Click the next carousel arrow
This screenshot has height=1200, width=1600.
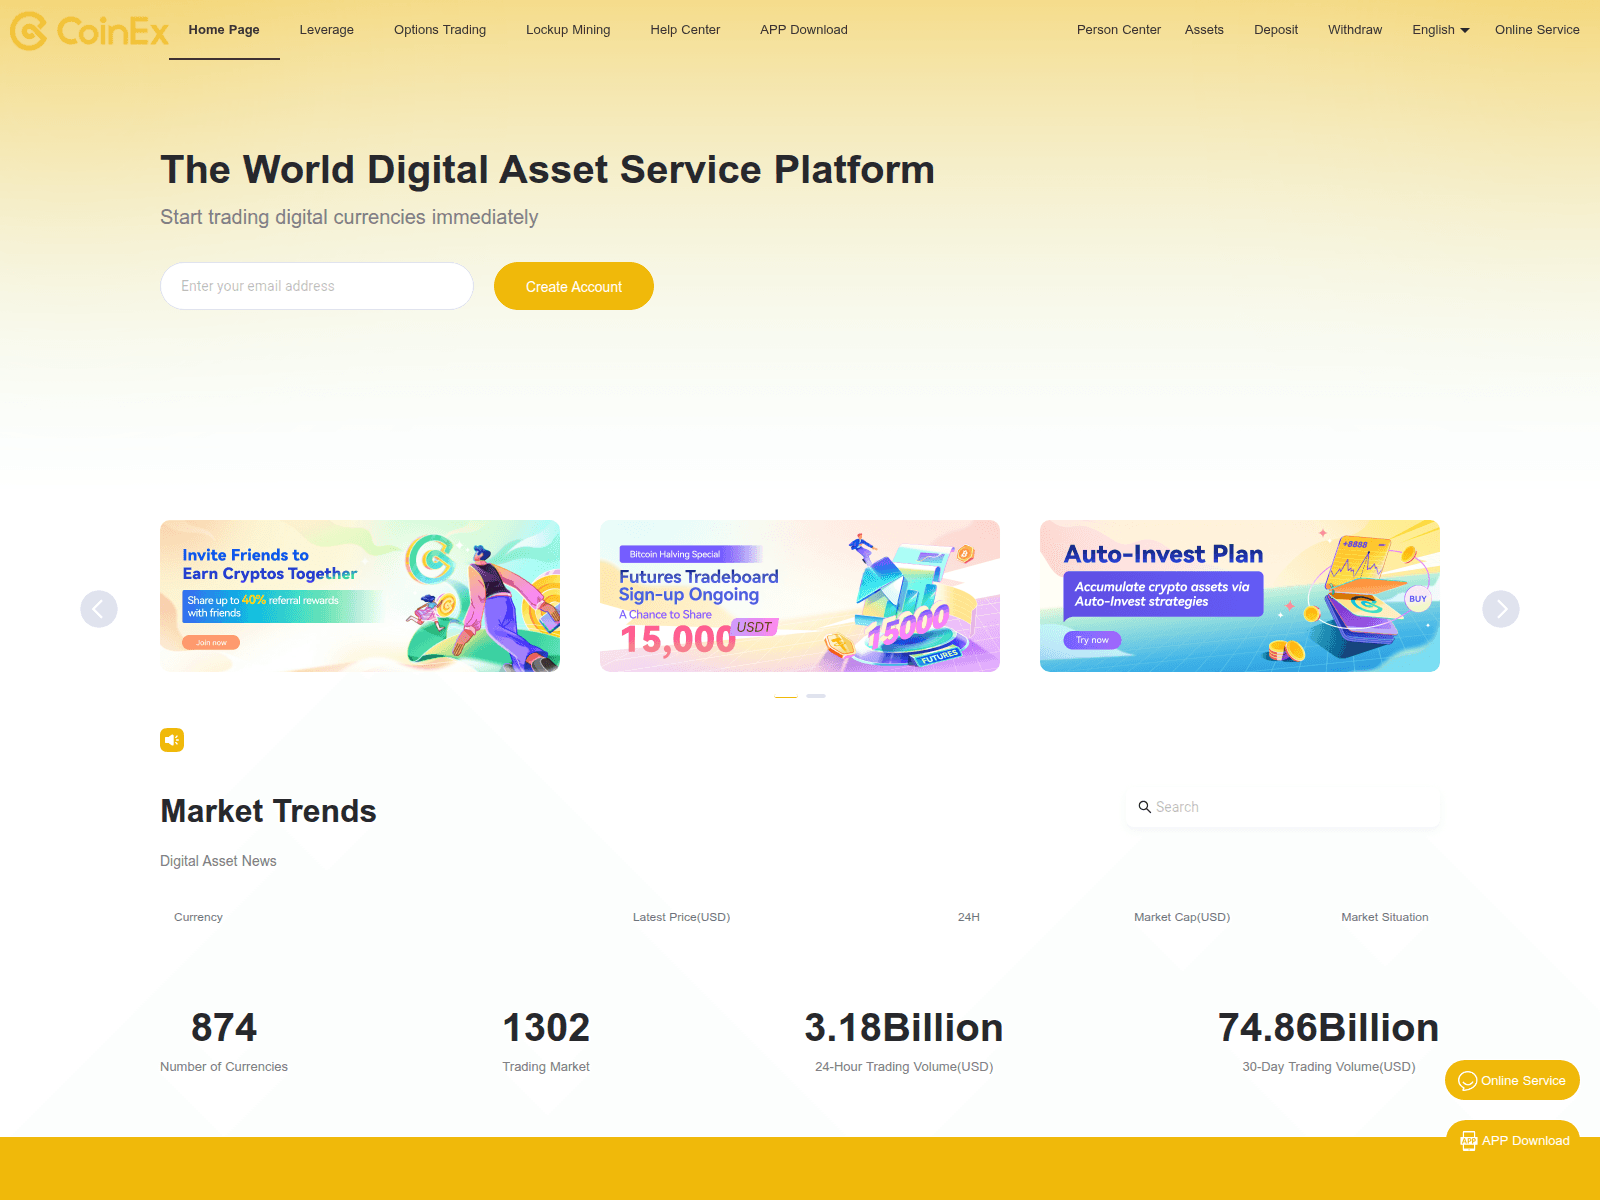pyautogui.click(x=1500, y=608)
